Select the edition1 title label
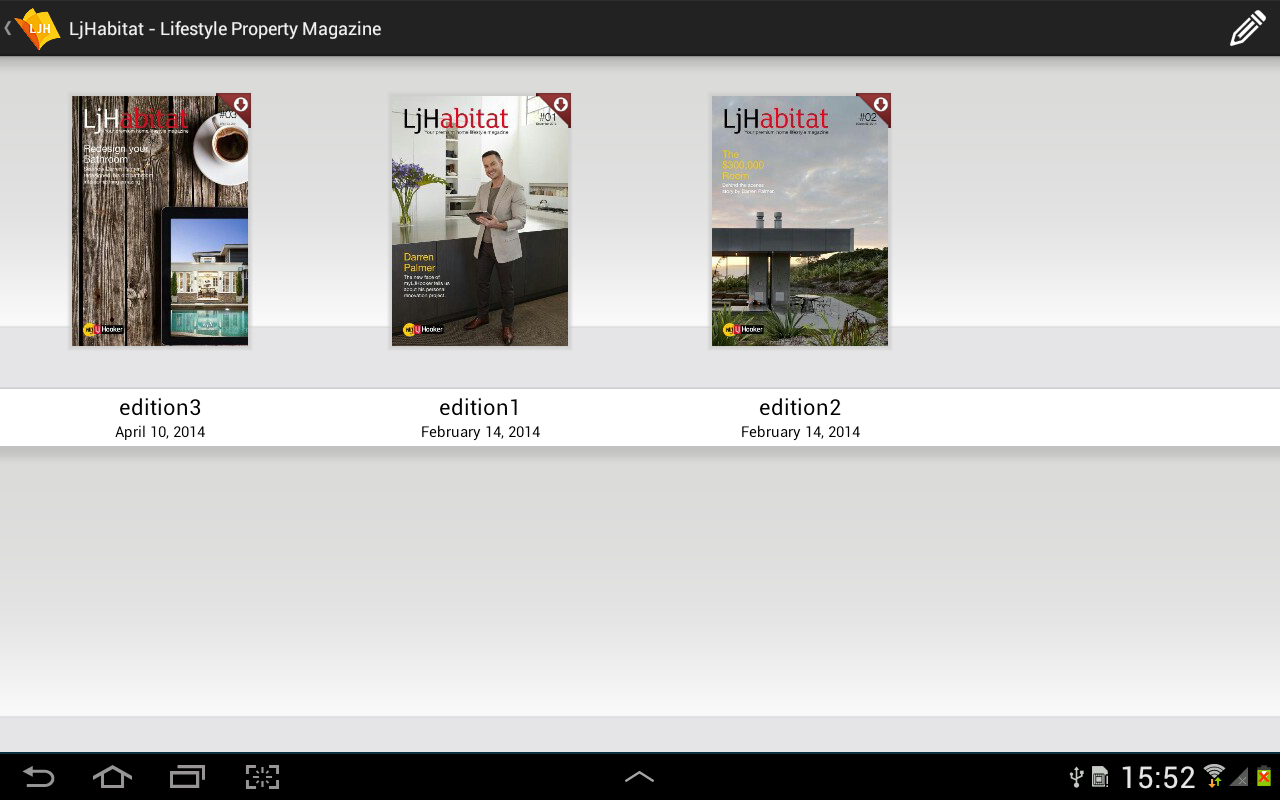 point(480,407)
